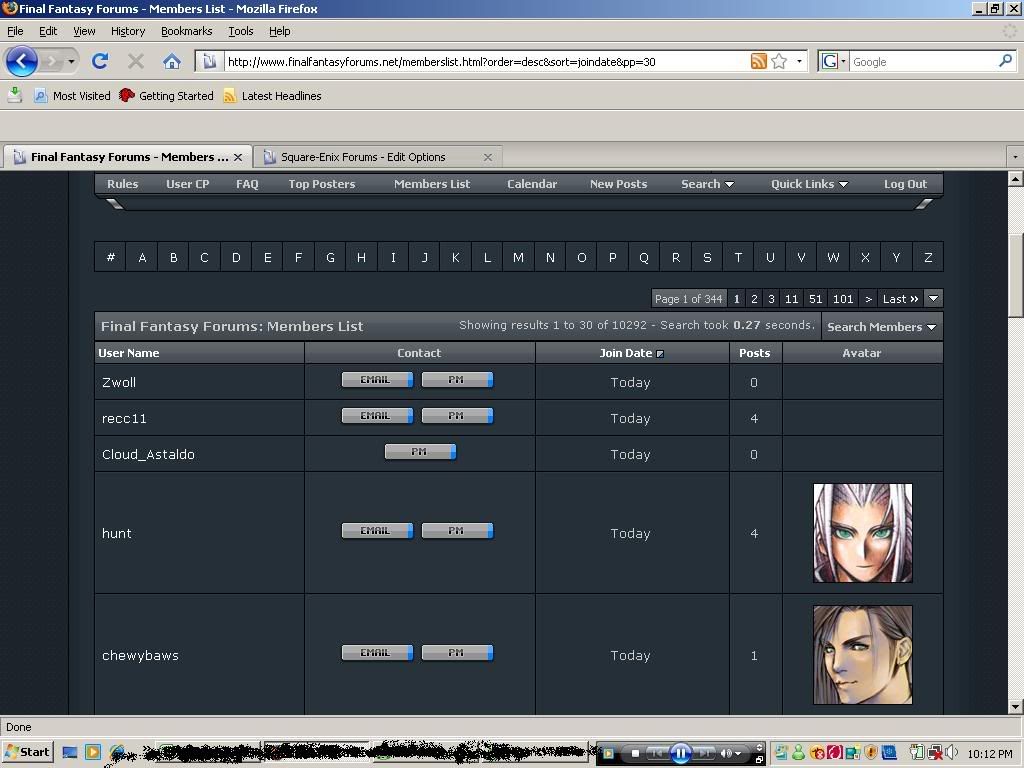Screen dimensions: 1024x768
Task: Open the page jump dropdown arrow
Action: click(934, 298)
